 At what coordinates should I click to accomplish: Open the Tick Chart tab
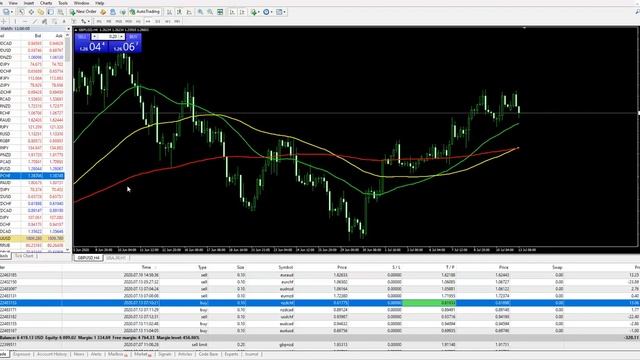pyautogui.click(x=24, y=256)
